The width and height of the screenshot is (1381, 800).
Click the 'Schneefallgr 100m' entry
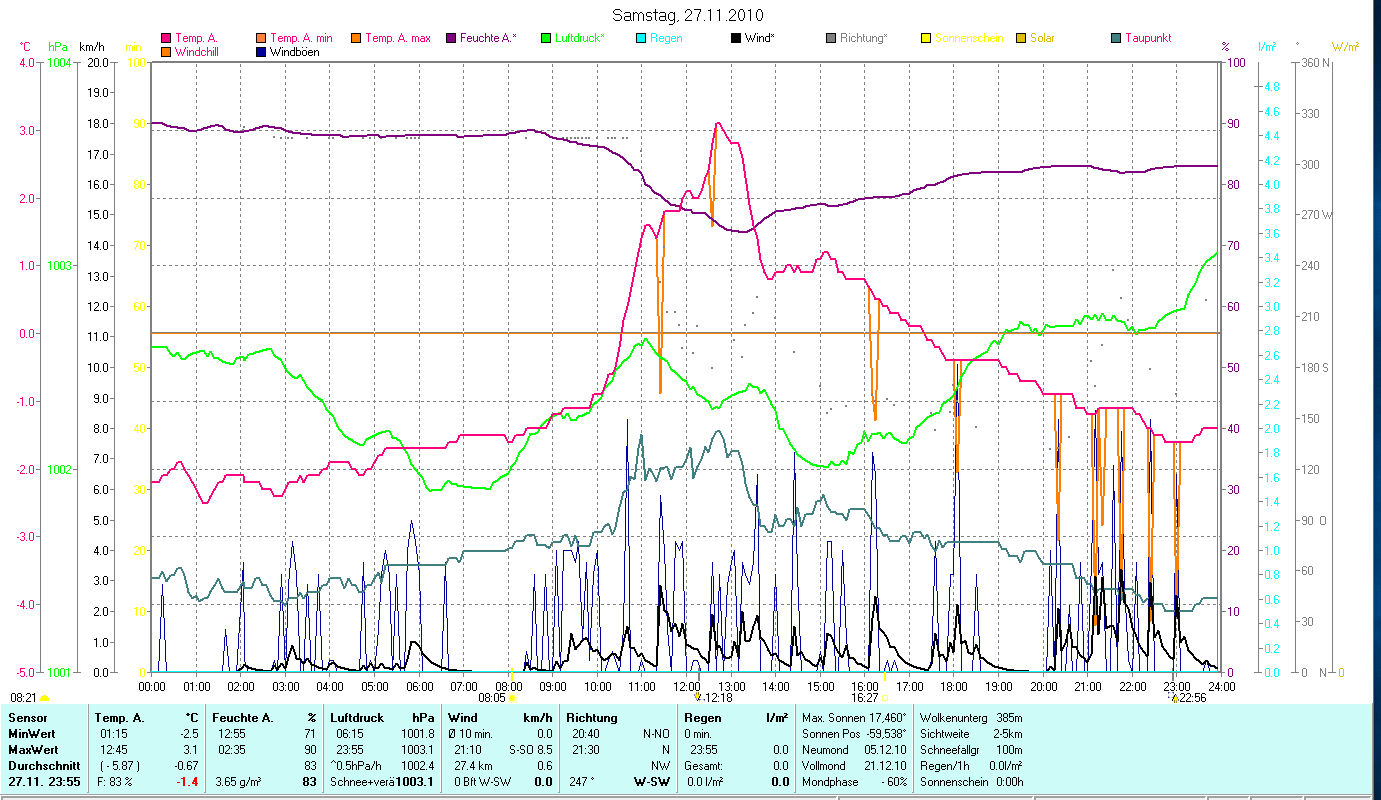[x=970, y=750]
